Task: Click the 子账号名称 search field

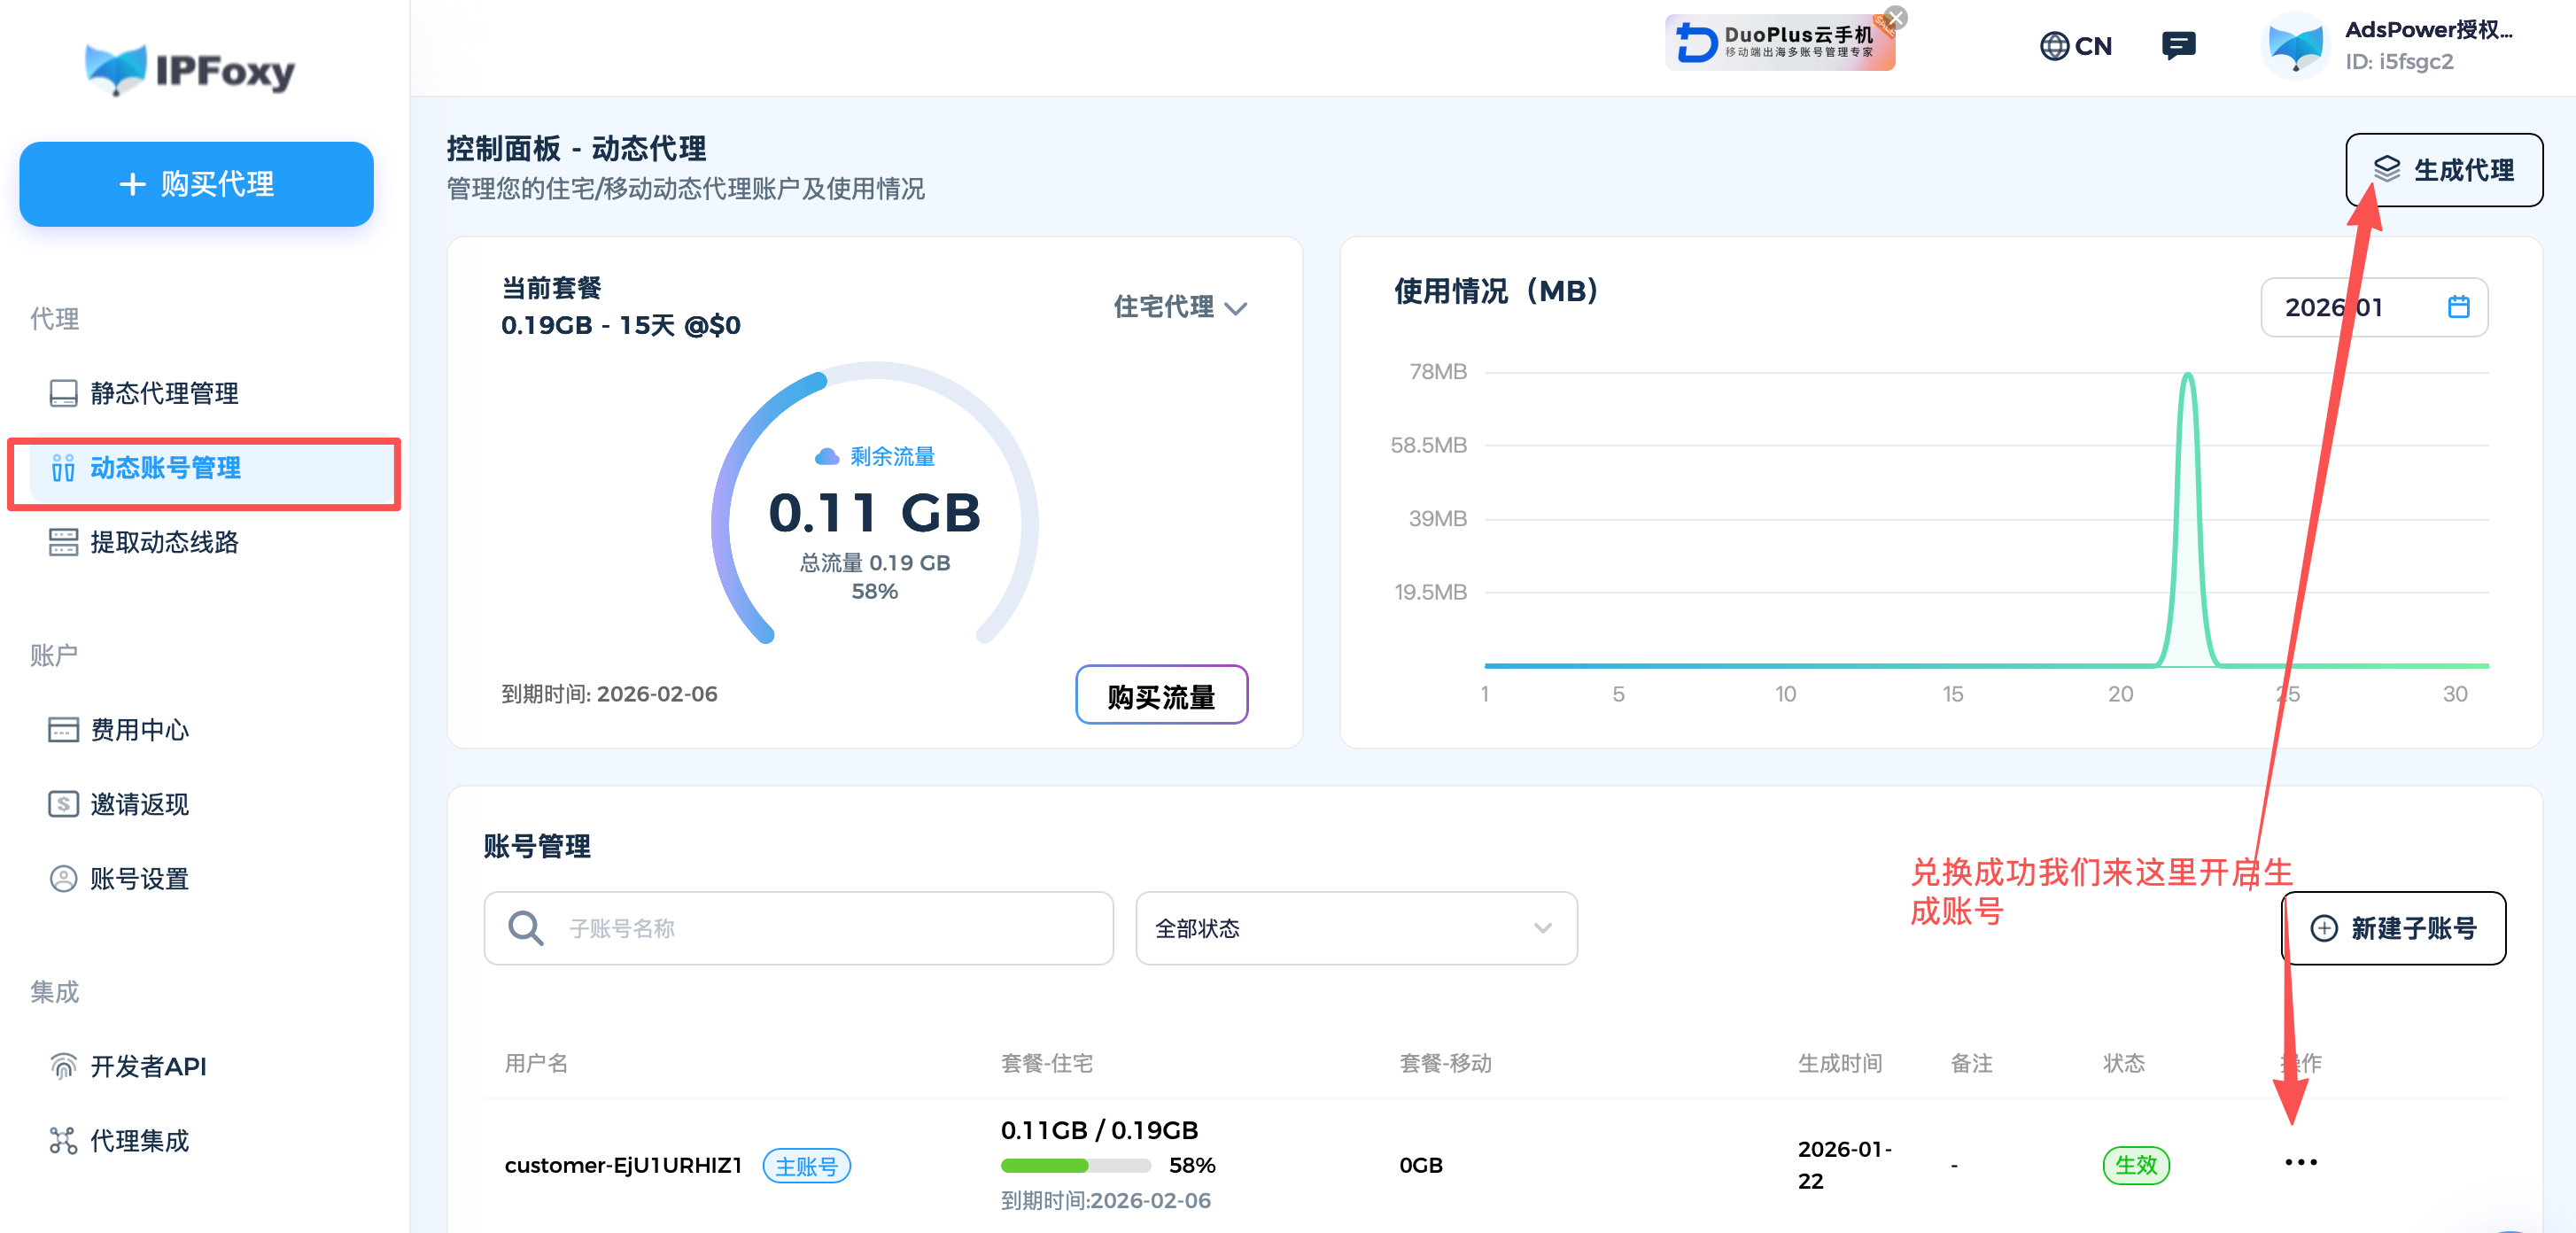Action: pyautogui.click(x=797, y=929)
